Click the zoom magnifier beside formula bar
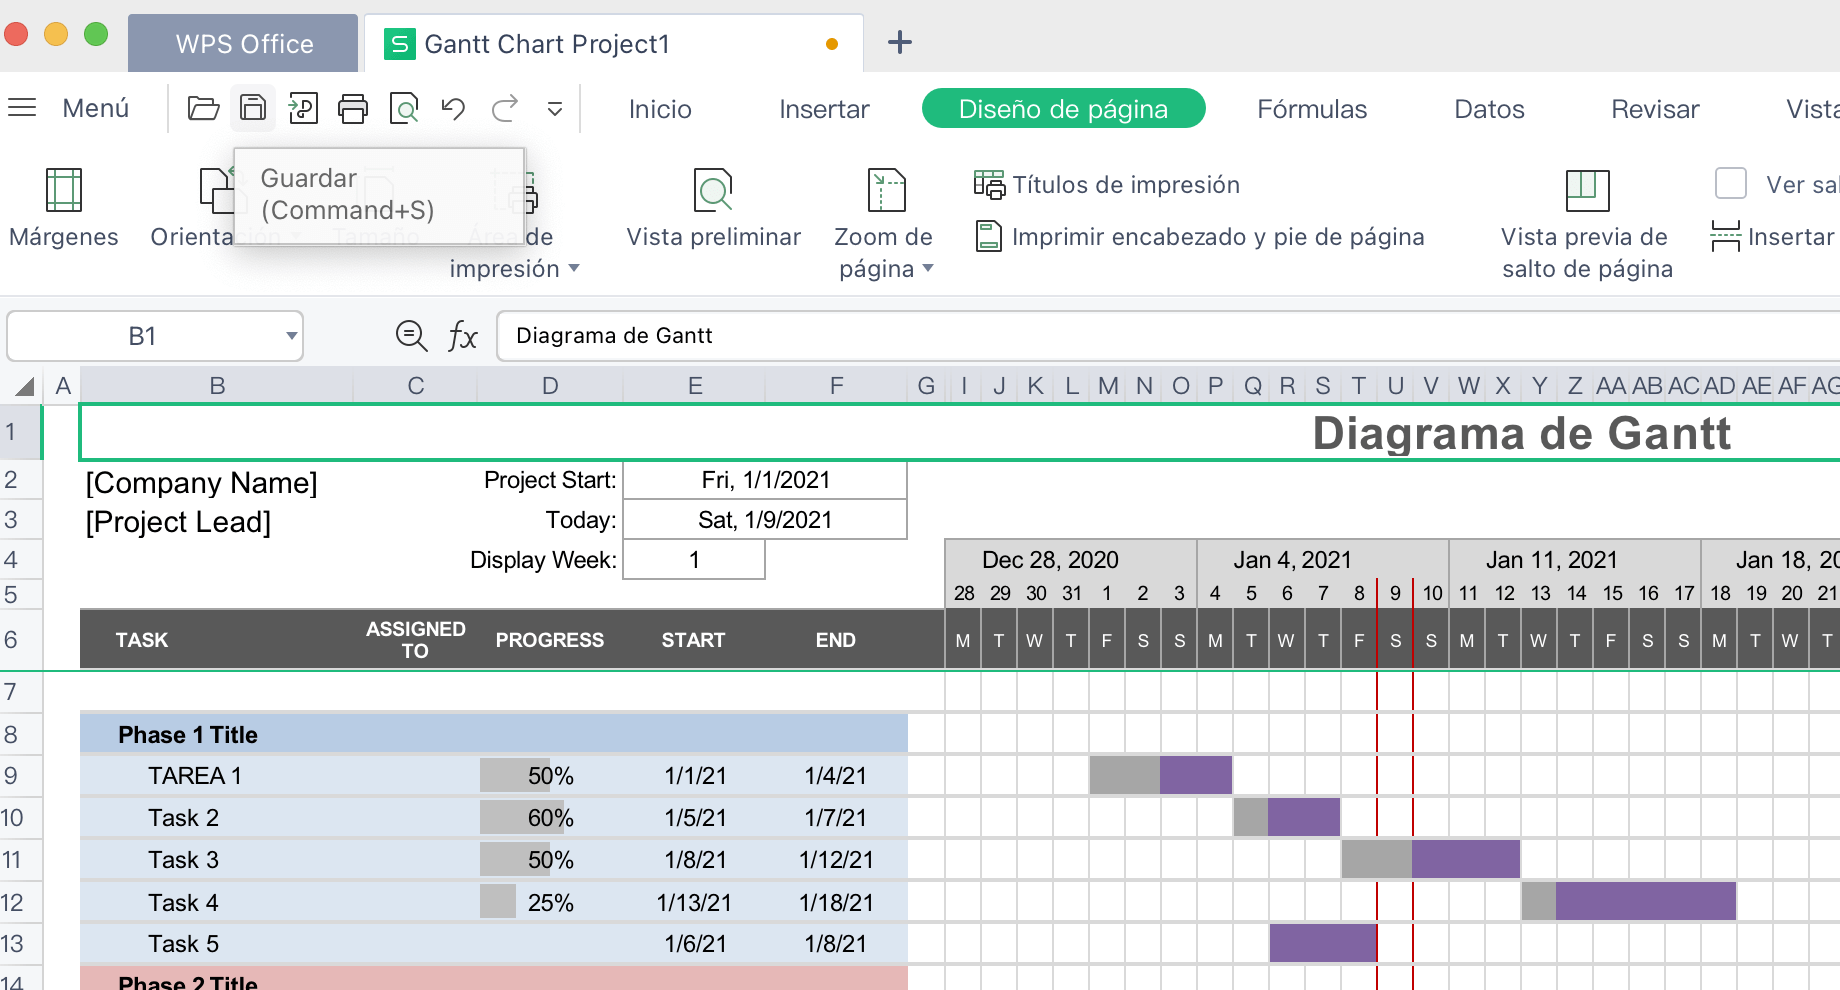The width and height of the screenshot is (1840, 990). pyautogui.click(x=411, y=336)
